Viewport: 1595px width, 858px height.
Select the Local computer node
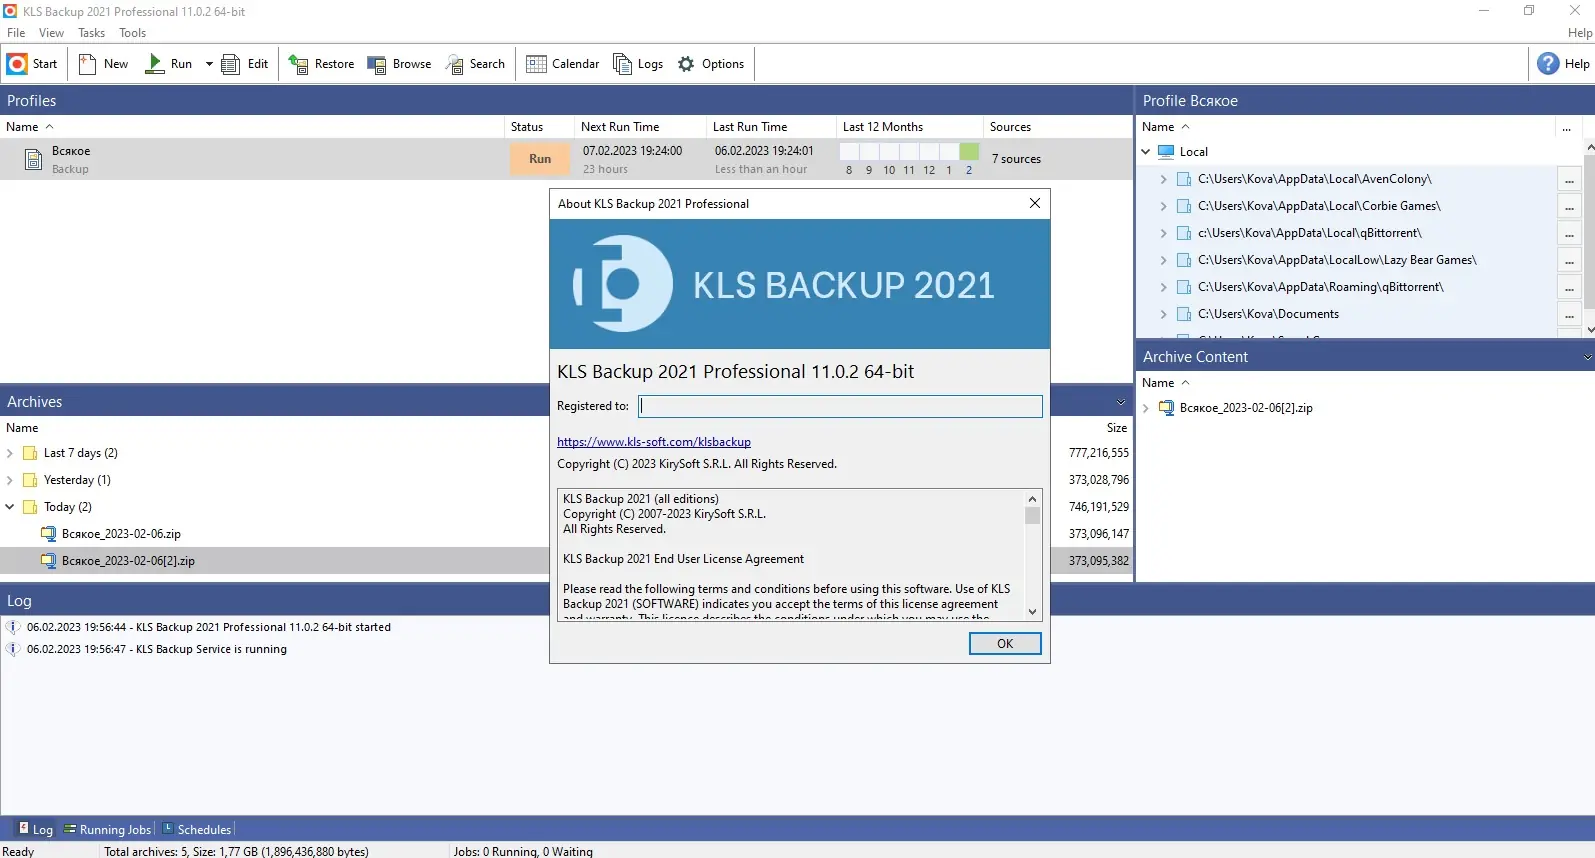[1193, 152]
